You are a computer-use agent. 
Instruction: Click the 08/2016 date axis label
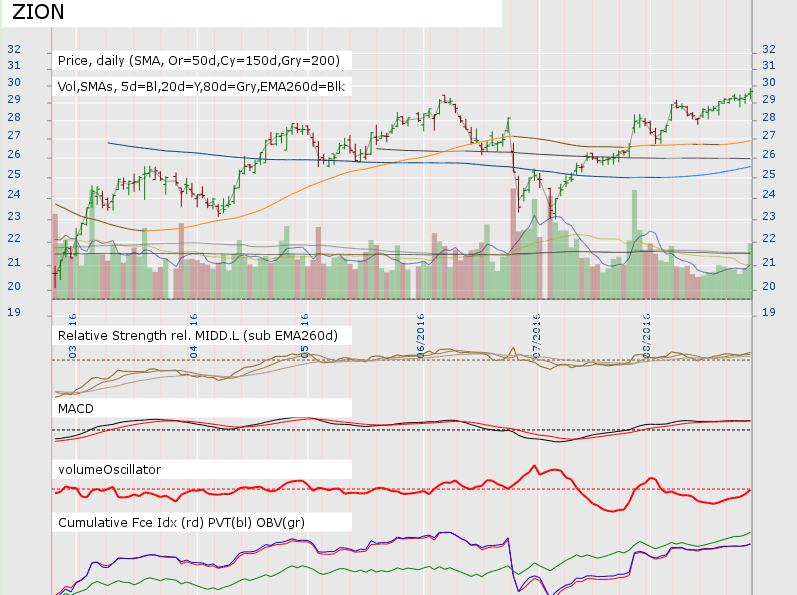pyautogui.click(x=647, y=336)
